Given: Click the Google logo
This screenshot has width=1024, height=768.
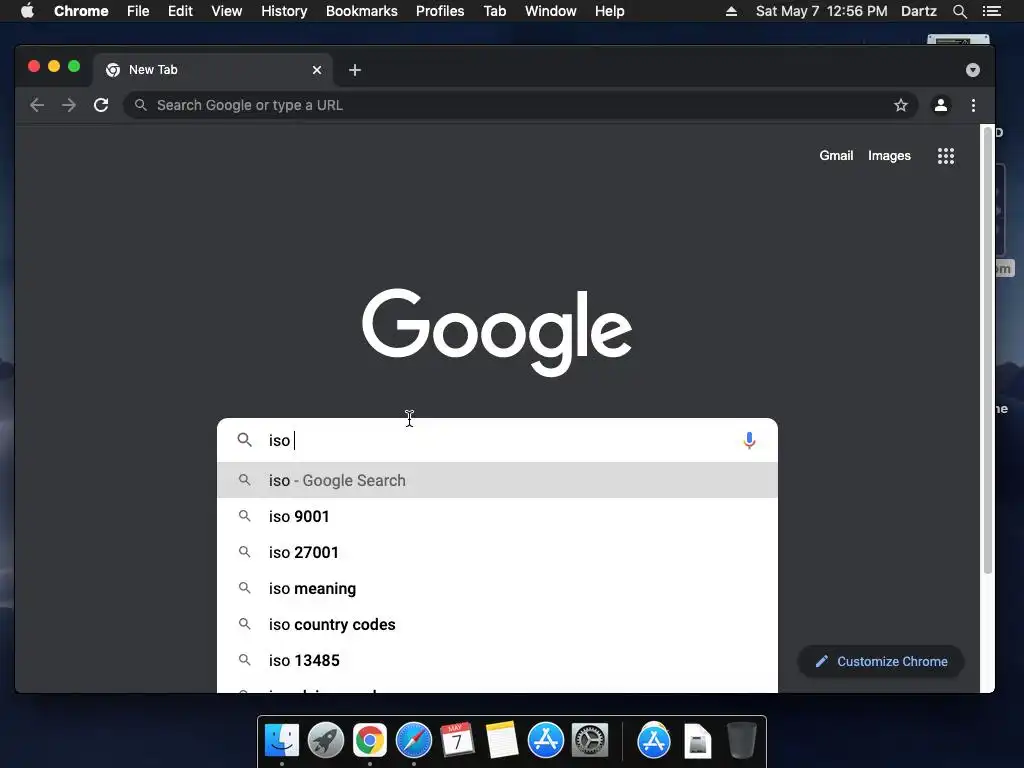Looking at the screenshot, I should coord(497,332).
